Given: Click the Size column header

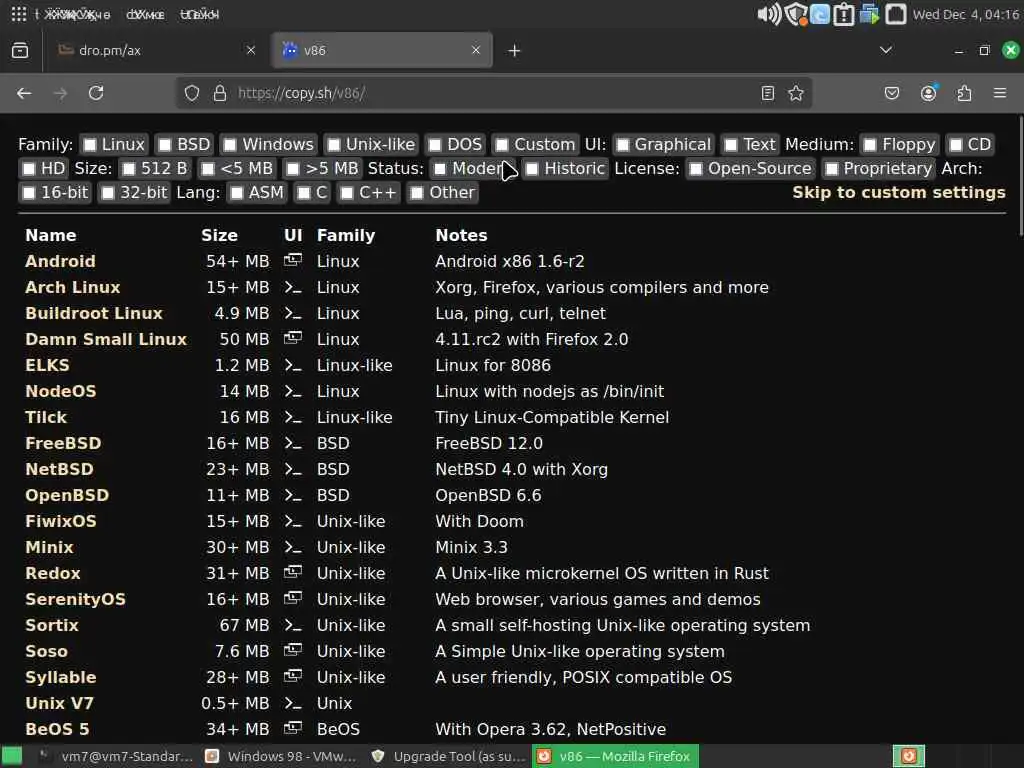Looking at the screenshot, I should point(219,235).
